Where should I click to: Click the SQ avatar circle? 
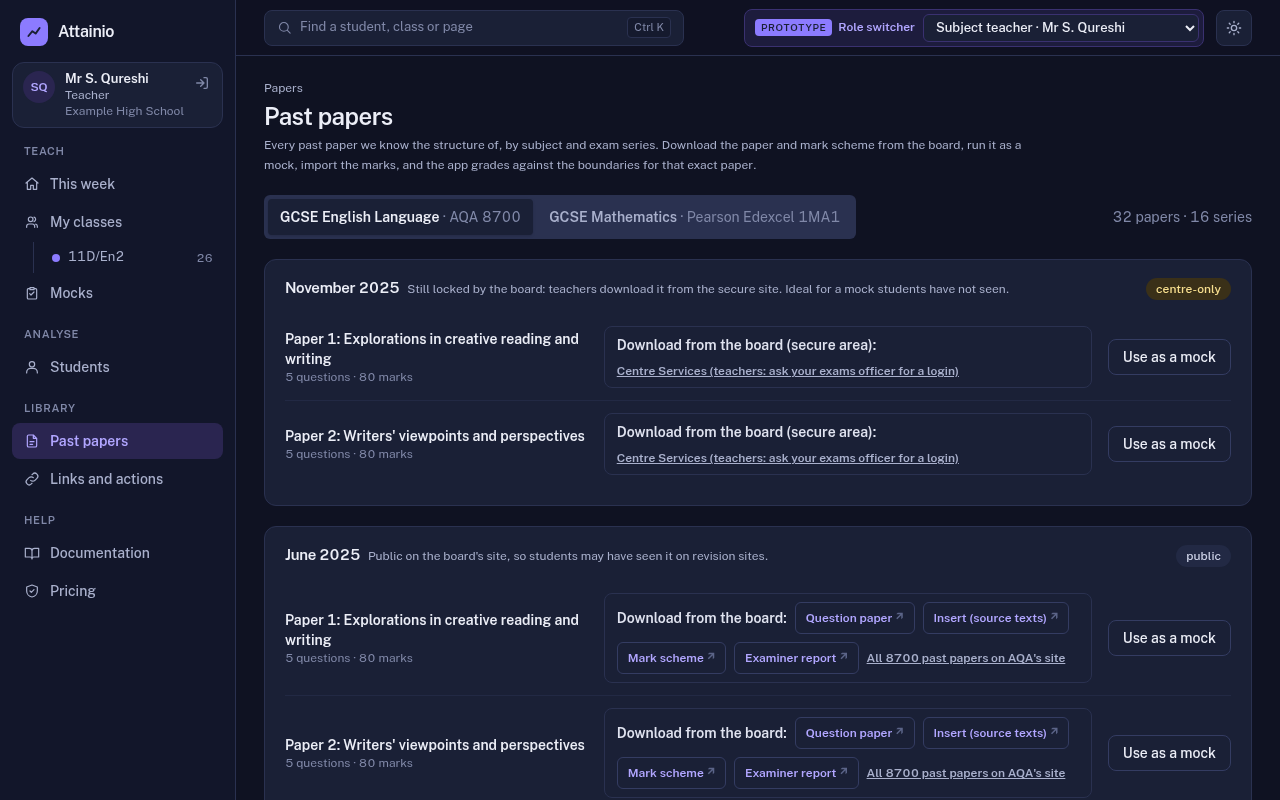coord(39,87)
